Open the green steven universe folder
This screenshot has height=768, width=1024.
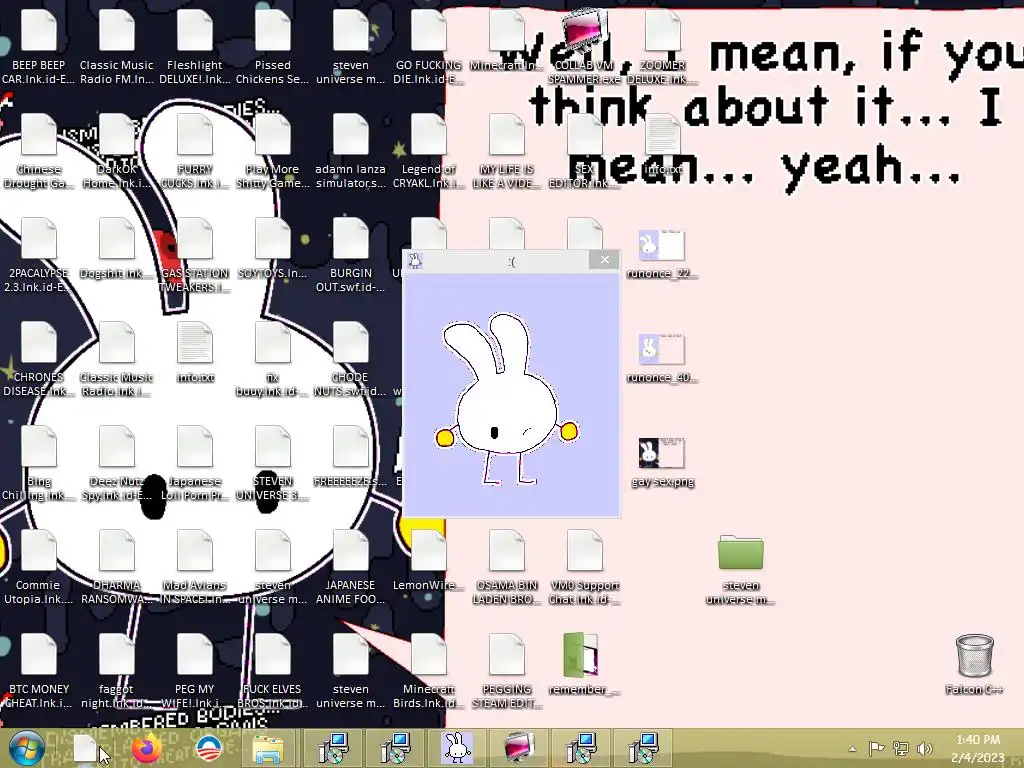coord(741,568)
